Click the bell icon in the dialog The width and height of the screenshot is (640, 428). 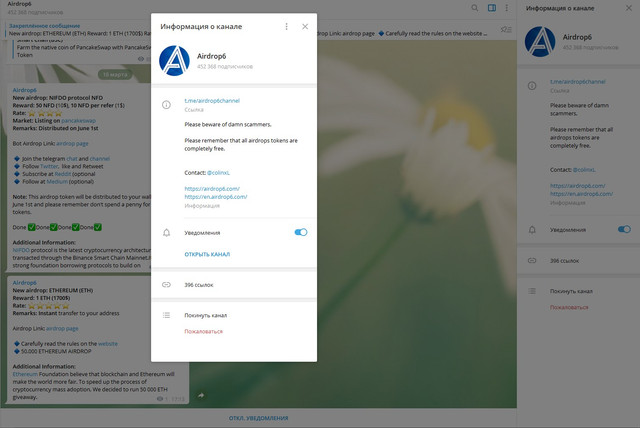click(x=167, y=233)
